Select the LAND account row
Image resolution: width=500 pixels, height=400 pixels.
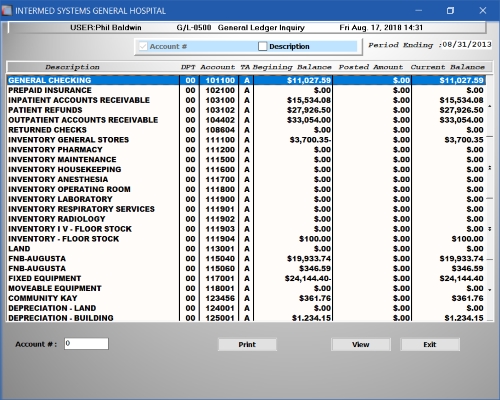coord(246,249)
